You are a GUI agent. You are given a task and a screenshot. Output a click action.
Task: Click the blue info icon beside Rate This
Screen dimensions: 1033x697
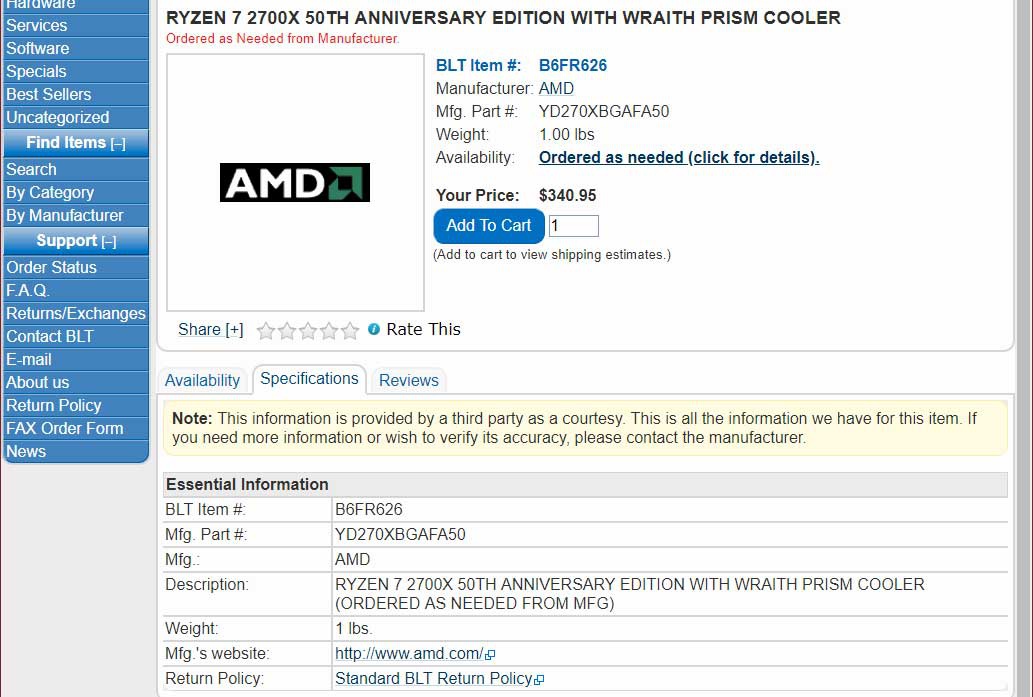(374, 329)
